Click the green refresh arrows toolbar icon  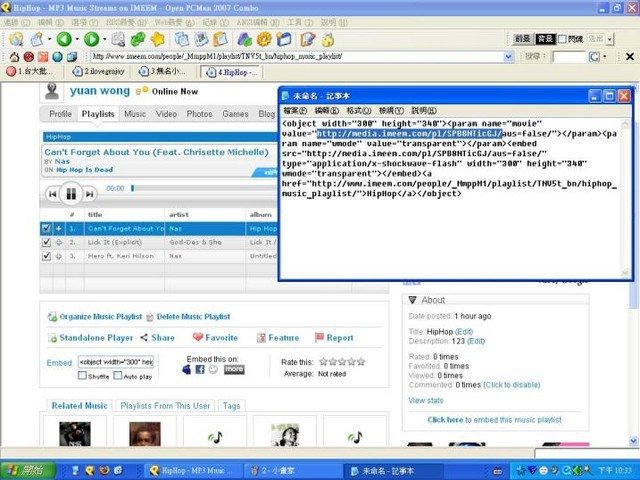(138, 39)
